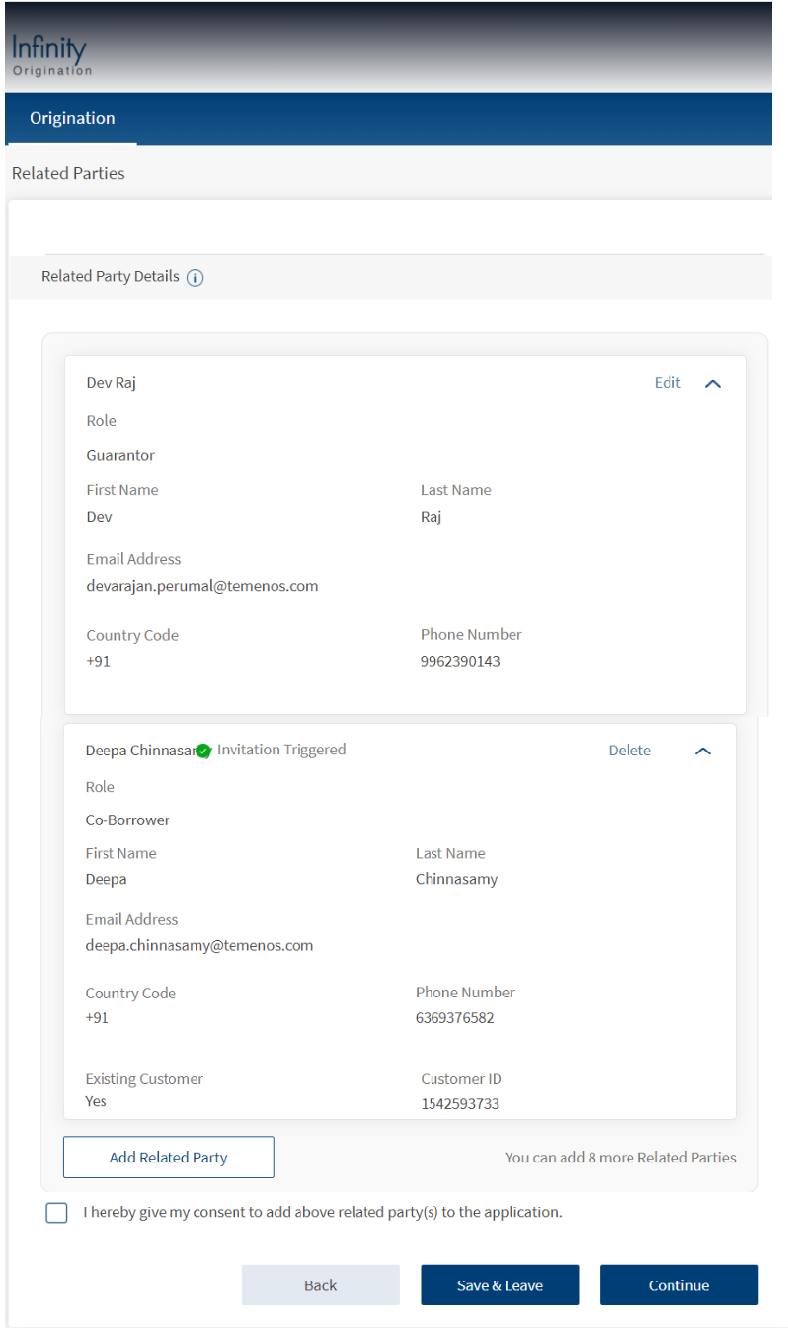
Task: Click the info icon beside Related Party Details
Action: [x=195, y=278]
